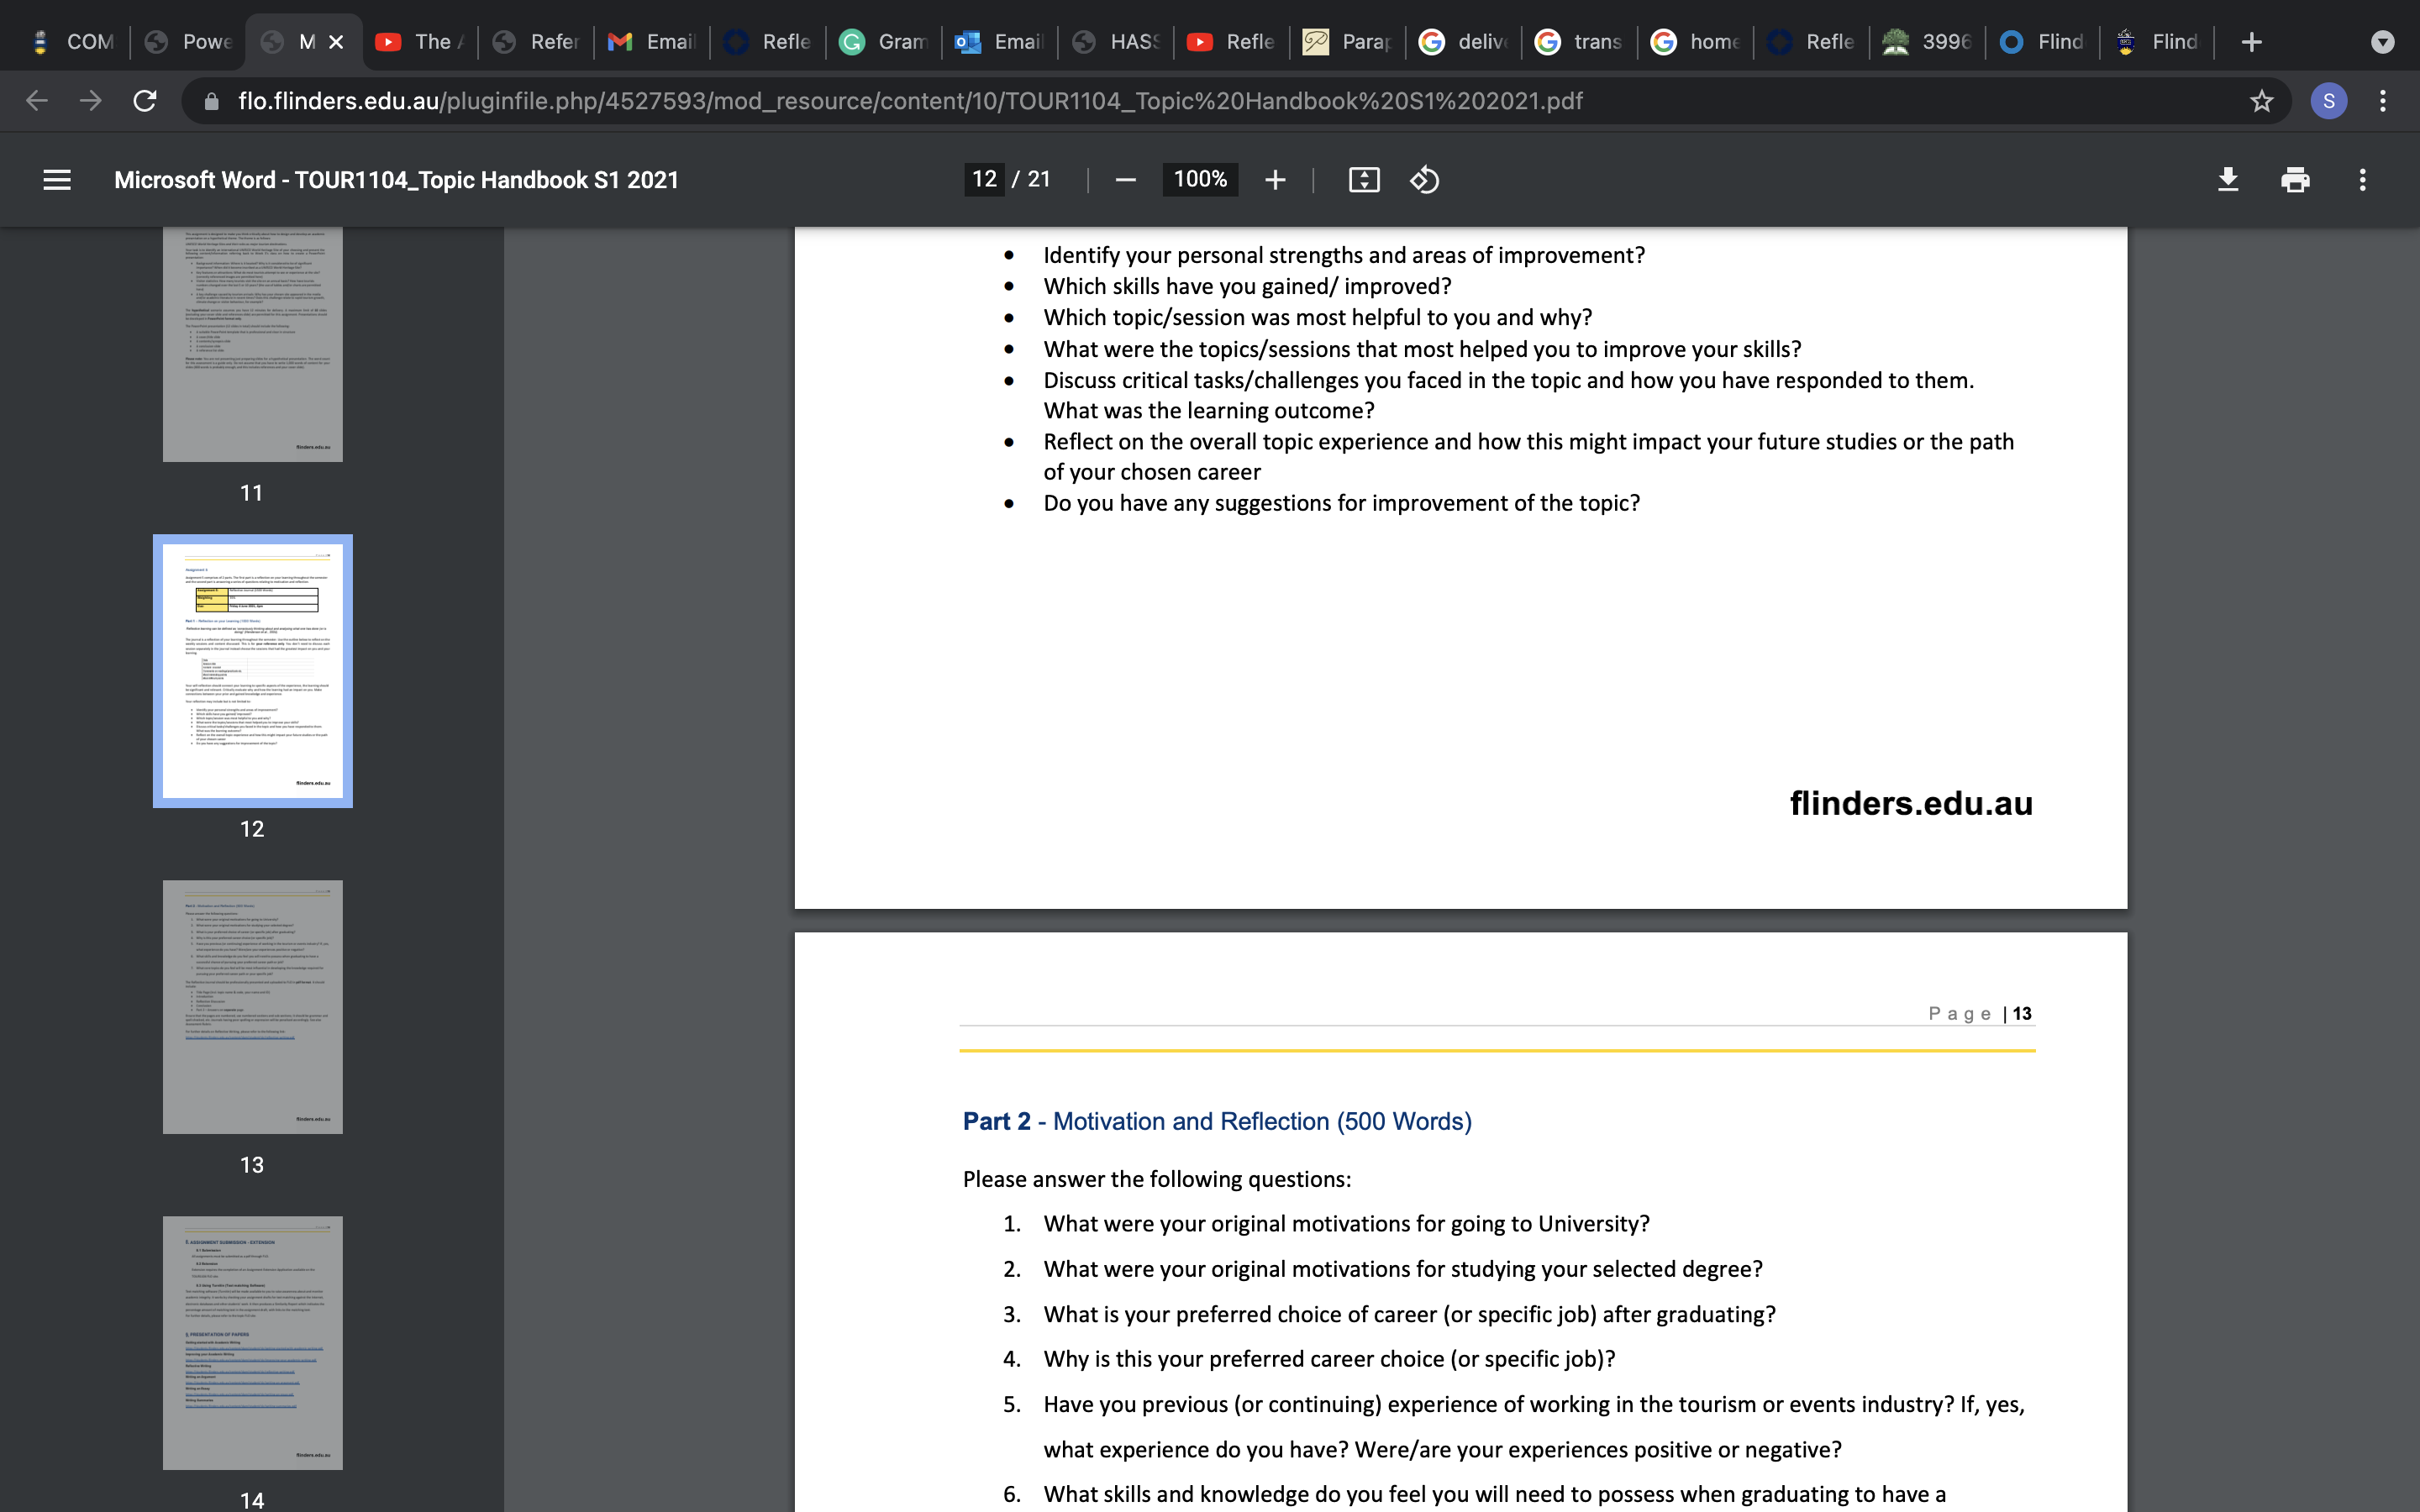2420x1512 pixels.
Task: Switch to the Powe tab
Action: coord(189,42)
